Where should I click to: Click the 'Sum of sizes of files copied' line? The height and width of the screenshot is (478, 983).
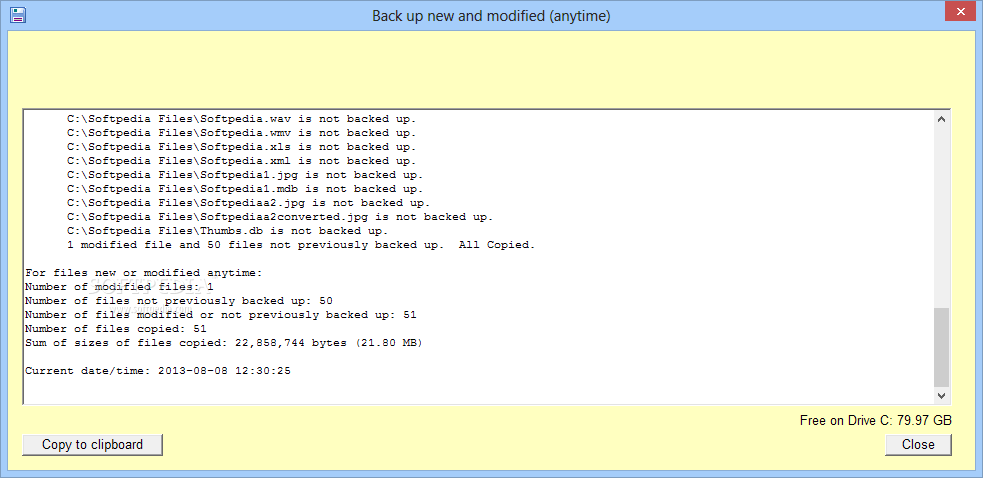[224, 343]
